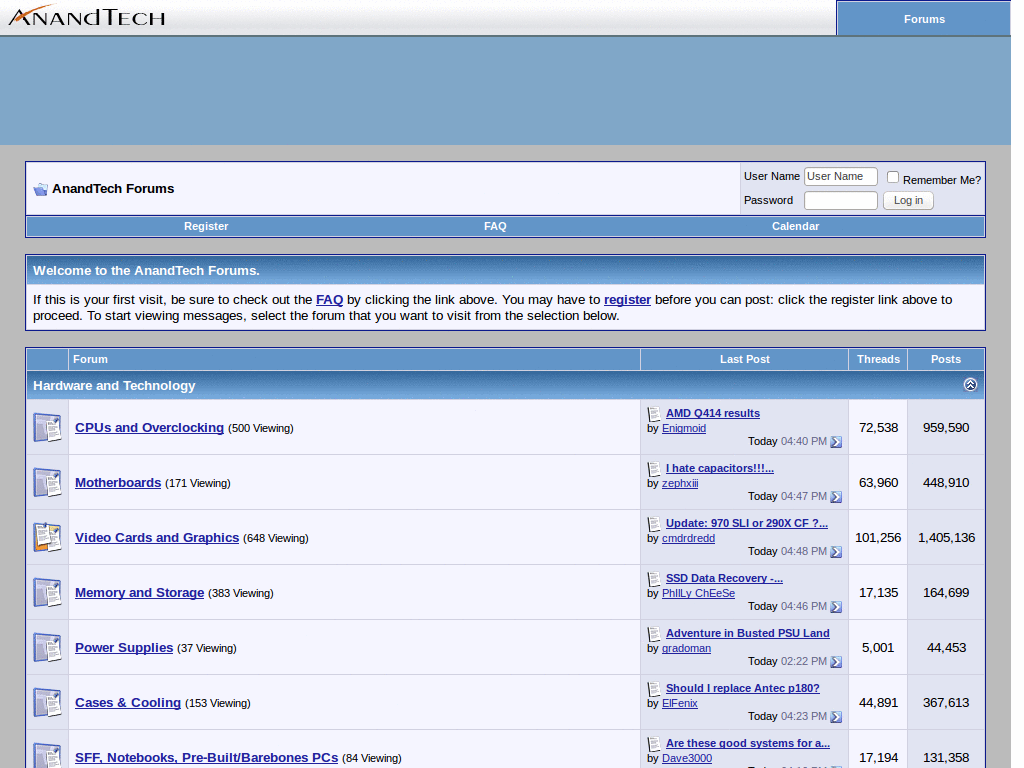Image resolution: width=1024 pixels, height=768 pixels.
Task: Click the Log in button
Action: [908, 200]
